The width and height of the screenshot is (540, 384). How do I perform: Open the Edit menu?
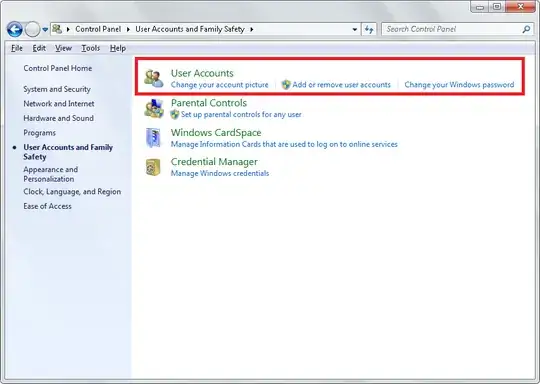click(x=39, y=48)
